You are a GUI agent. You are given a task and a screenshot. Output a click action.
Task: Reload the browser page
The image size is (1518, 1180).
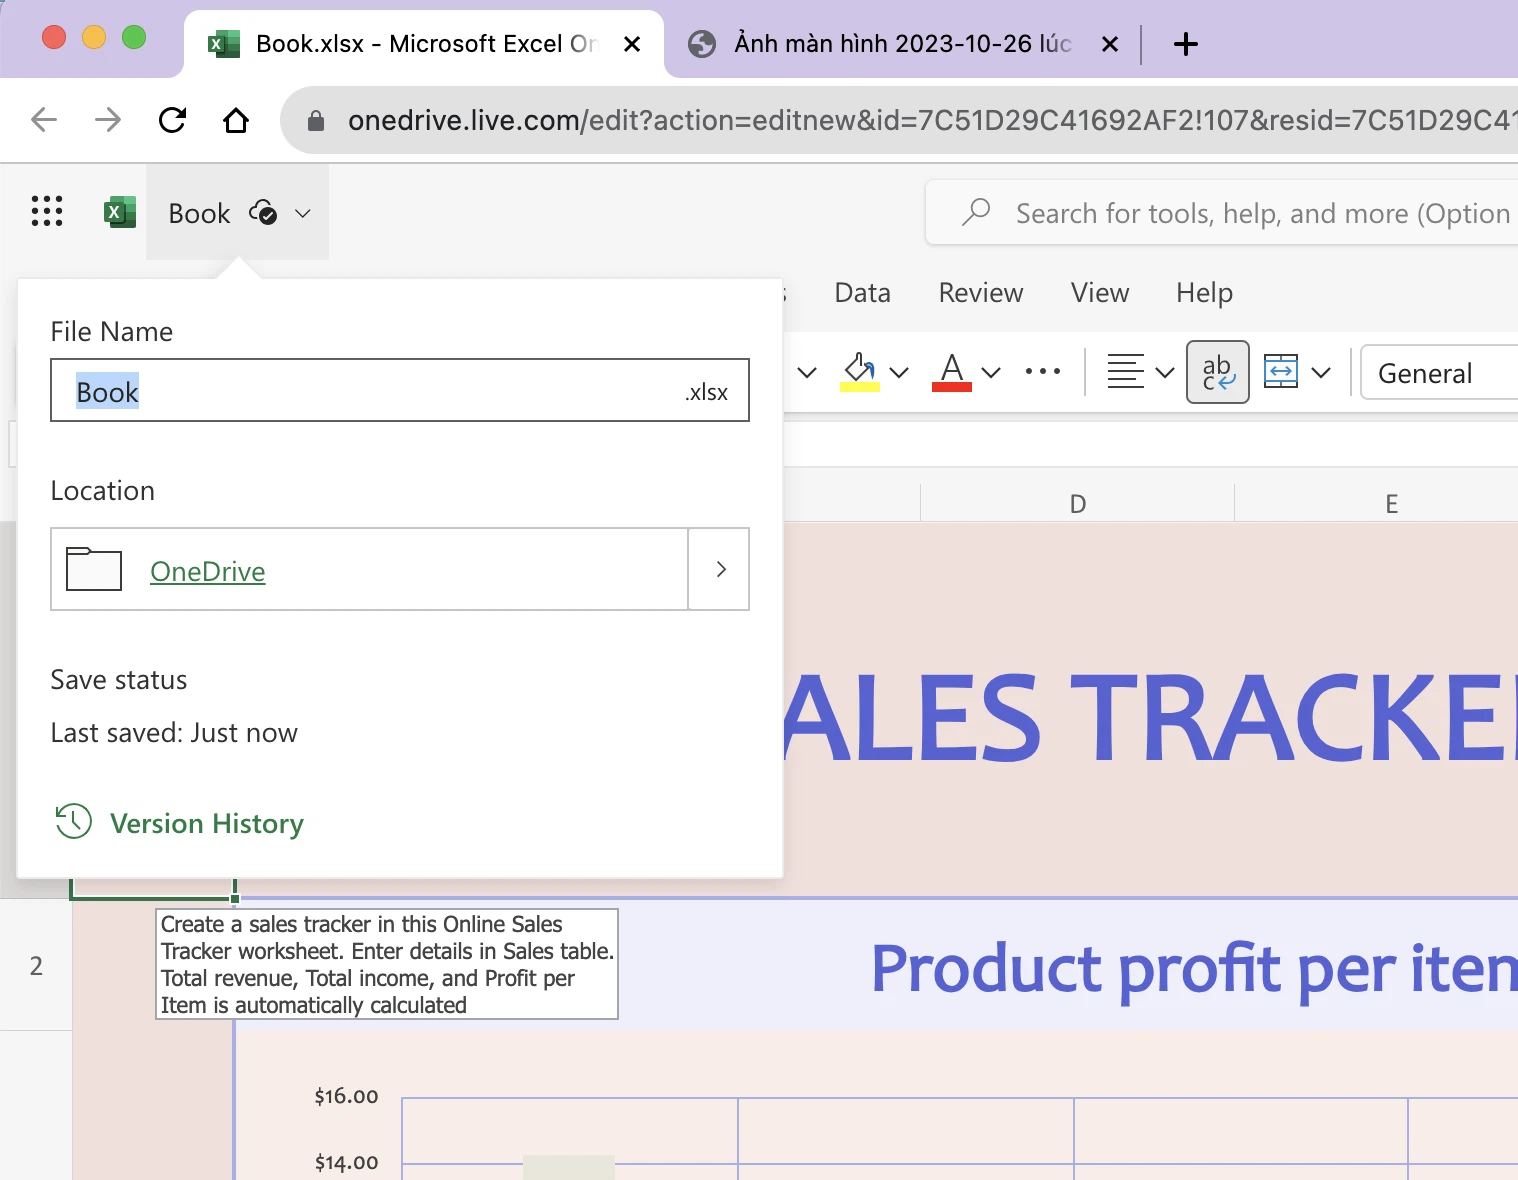(172, 120)
